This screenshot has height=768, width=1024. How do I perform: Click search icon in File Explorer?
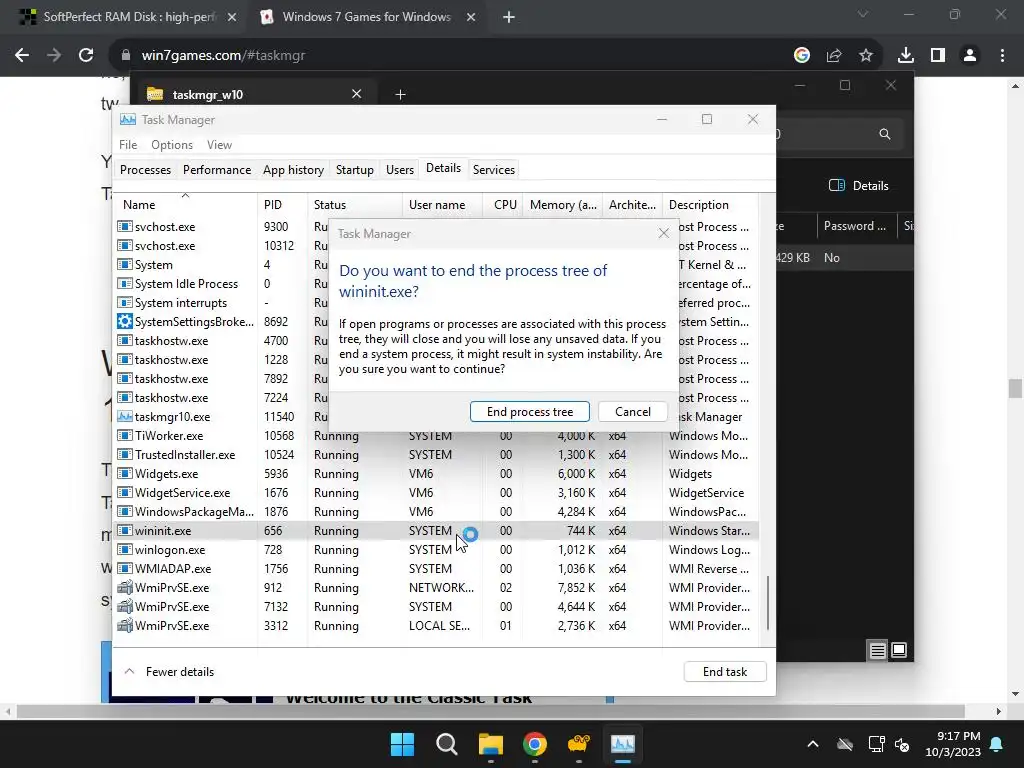pos(884,134)
